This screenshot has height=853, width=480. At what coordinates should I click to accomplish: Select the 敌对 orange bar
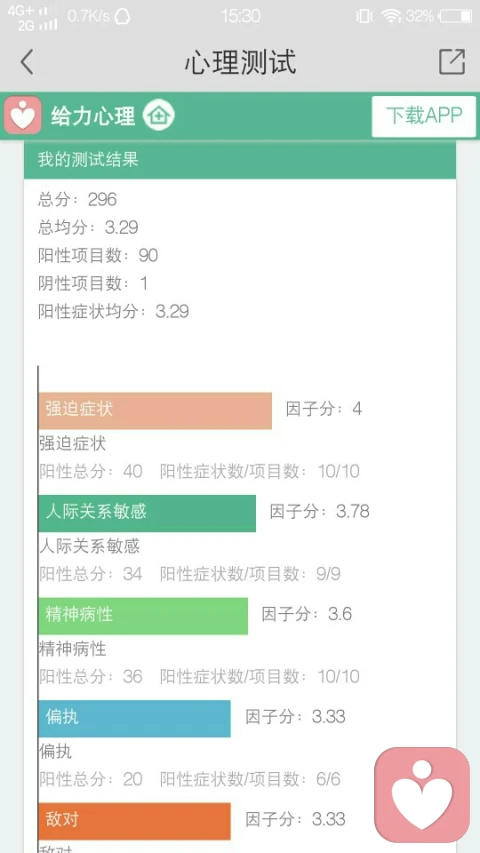pyautogui.click(x=134, y=821)
